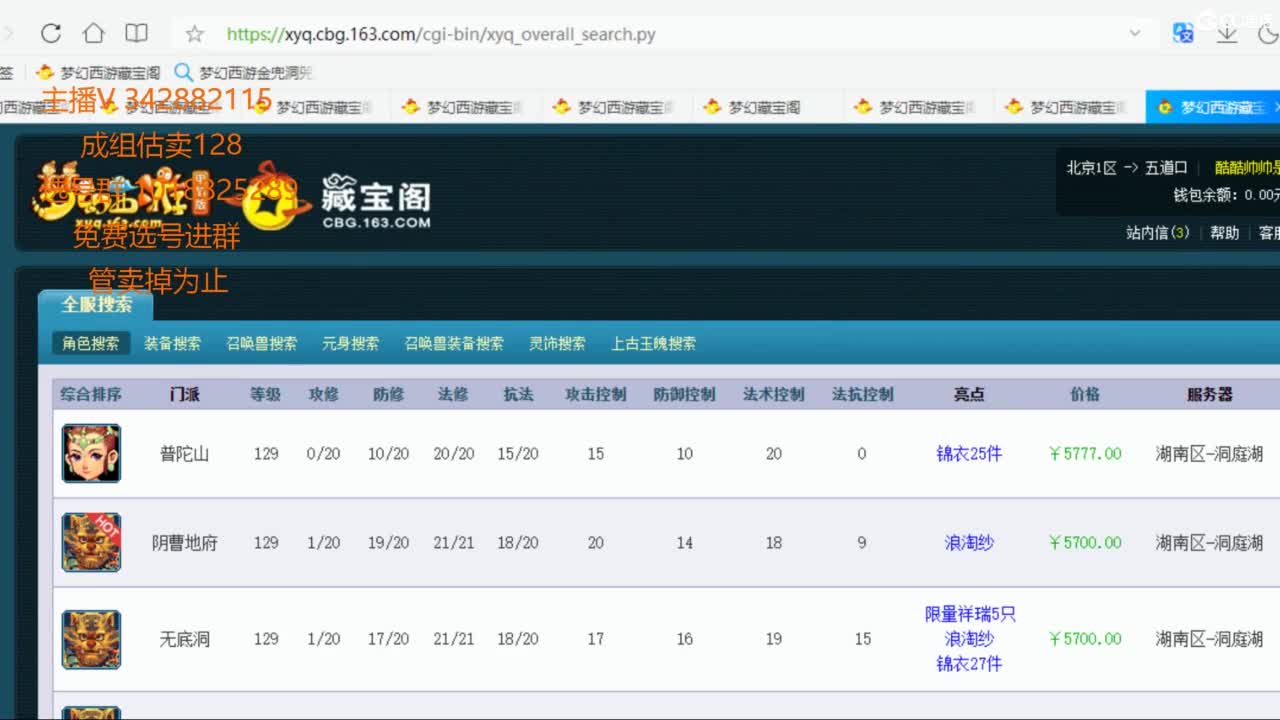Sort by the 法修 column header
This screenshot has width=1280, height=720.
(x=453, y=394)
